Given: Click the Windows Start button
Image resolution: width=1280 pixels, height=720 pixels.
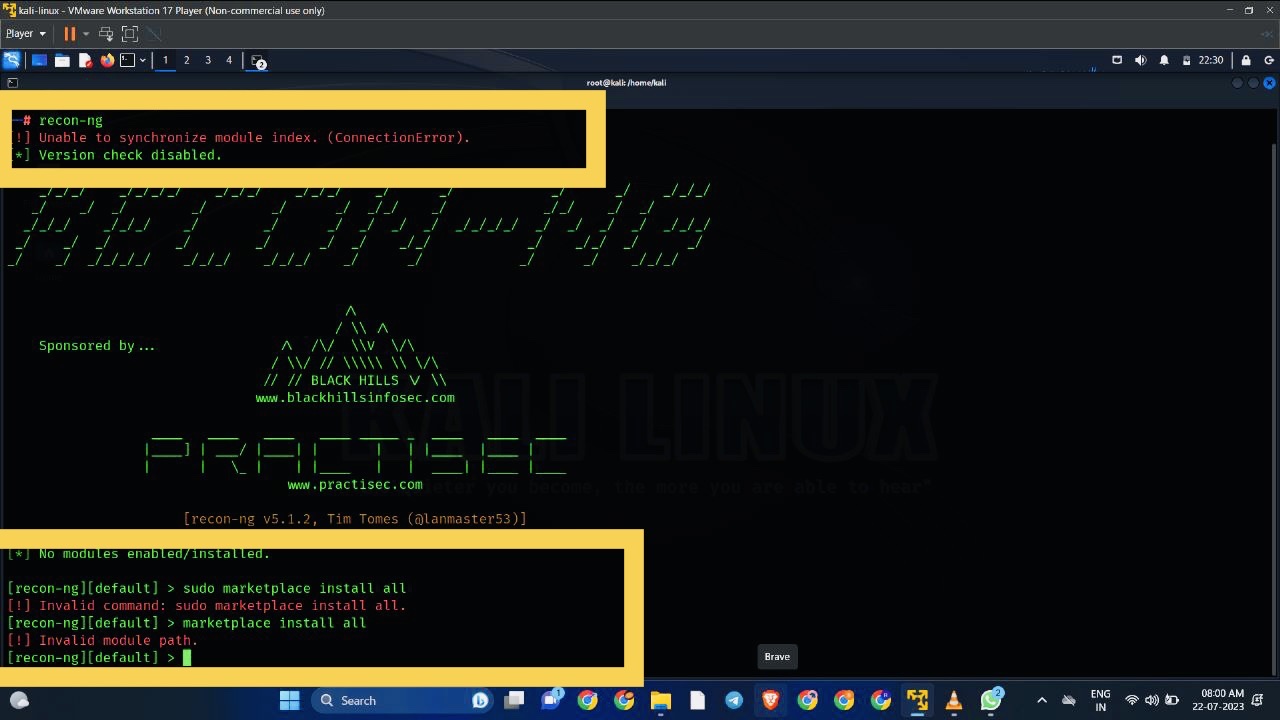Looking at the screenshot, I should coord(289,700).
